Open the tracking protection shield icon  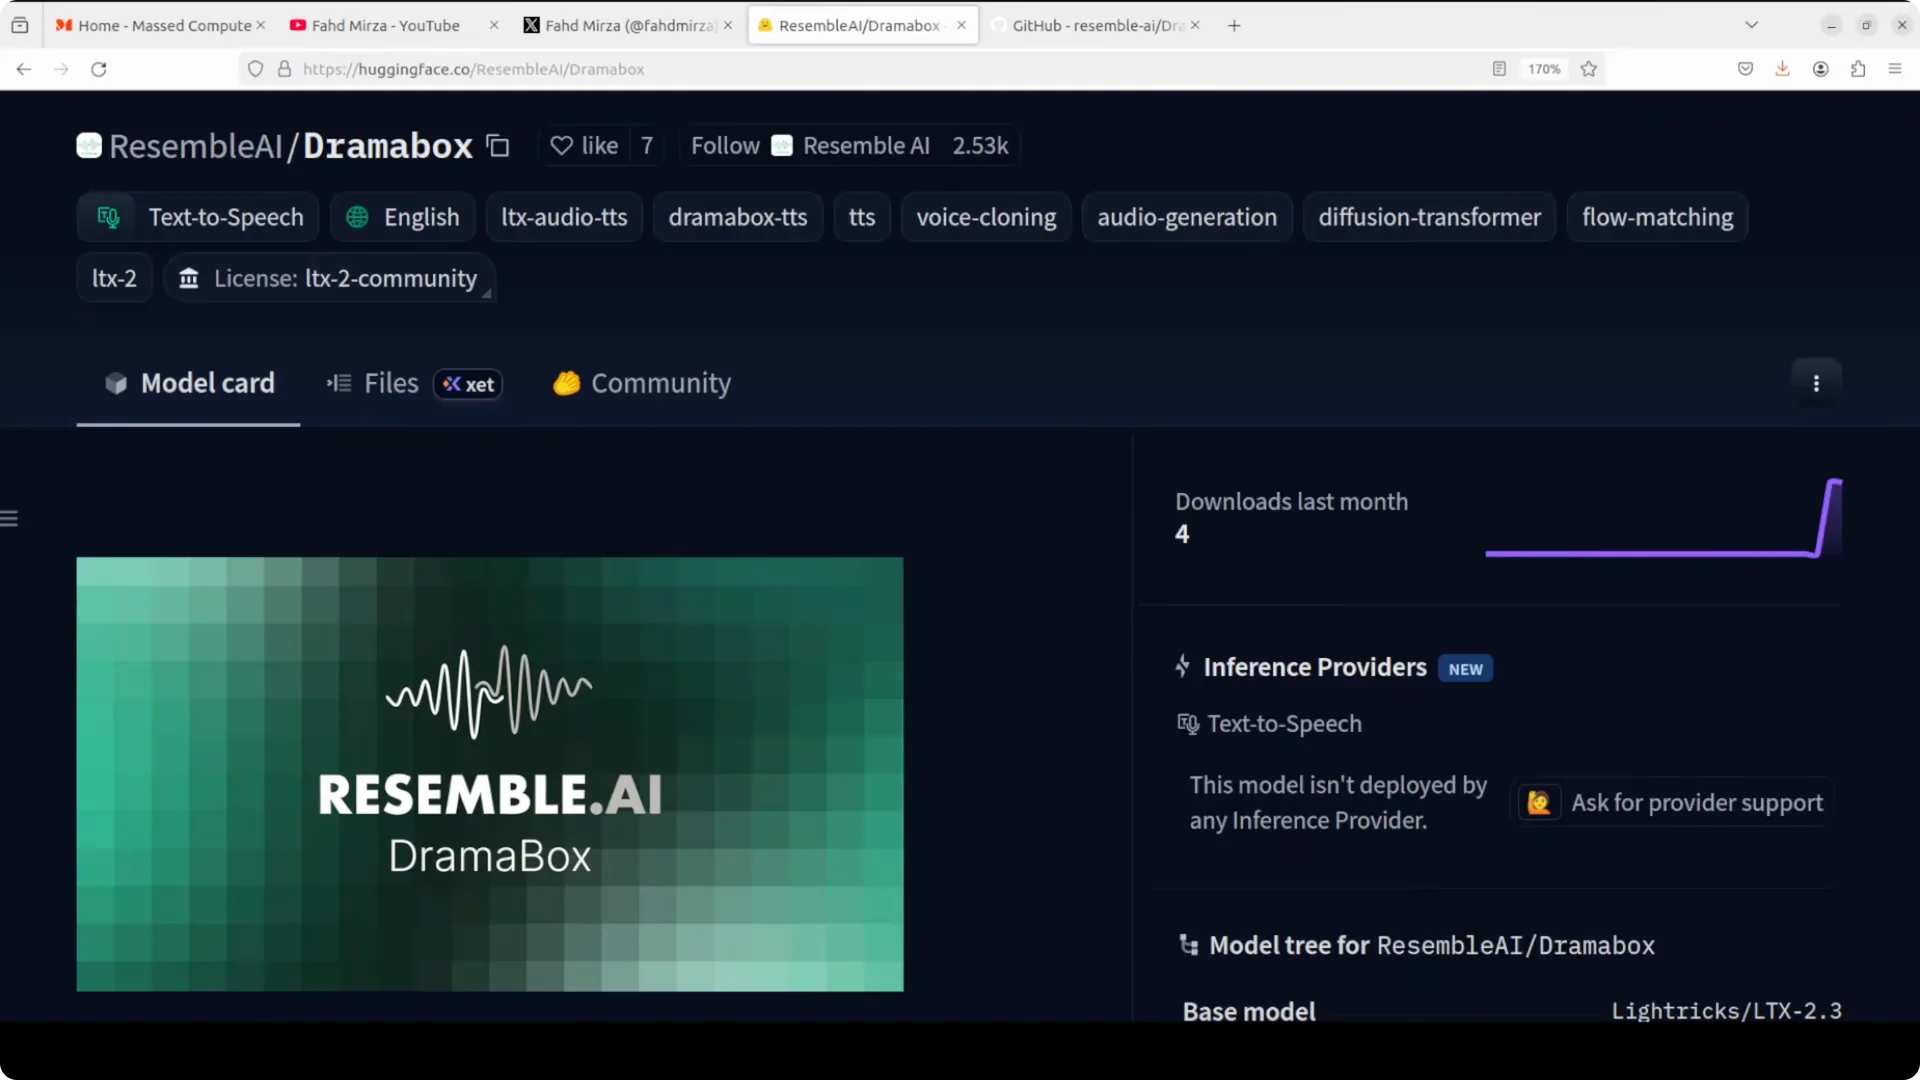pyautogui.click(x=256, y=69)
